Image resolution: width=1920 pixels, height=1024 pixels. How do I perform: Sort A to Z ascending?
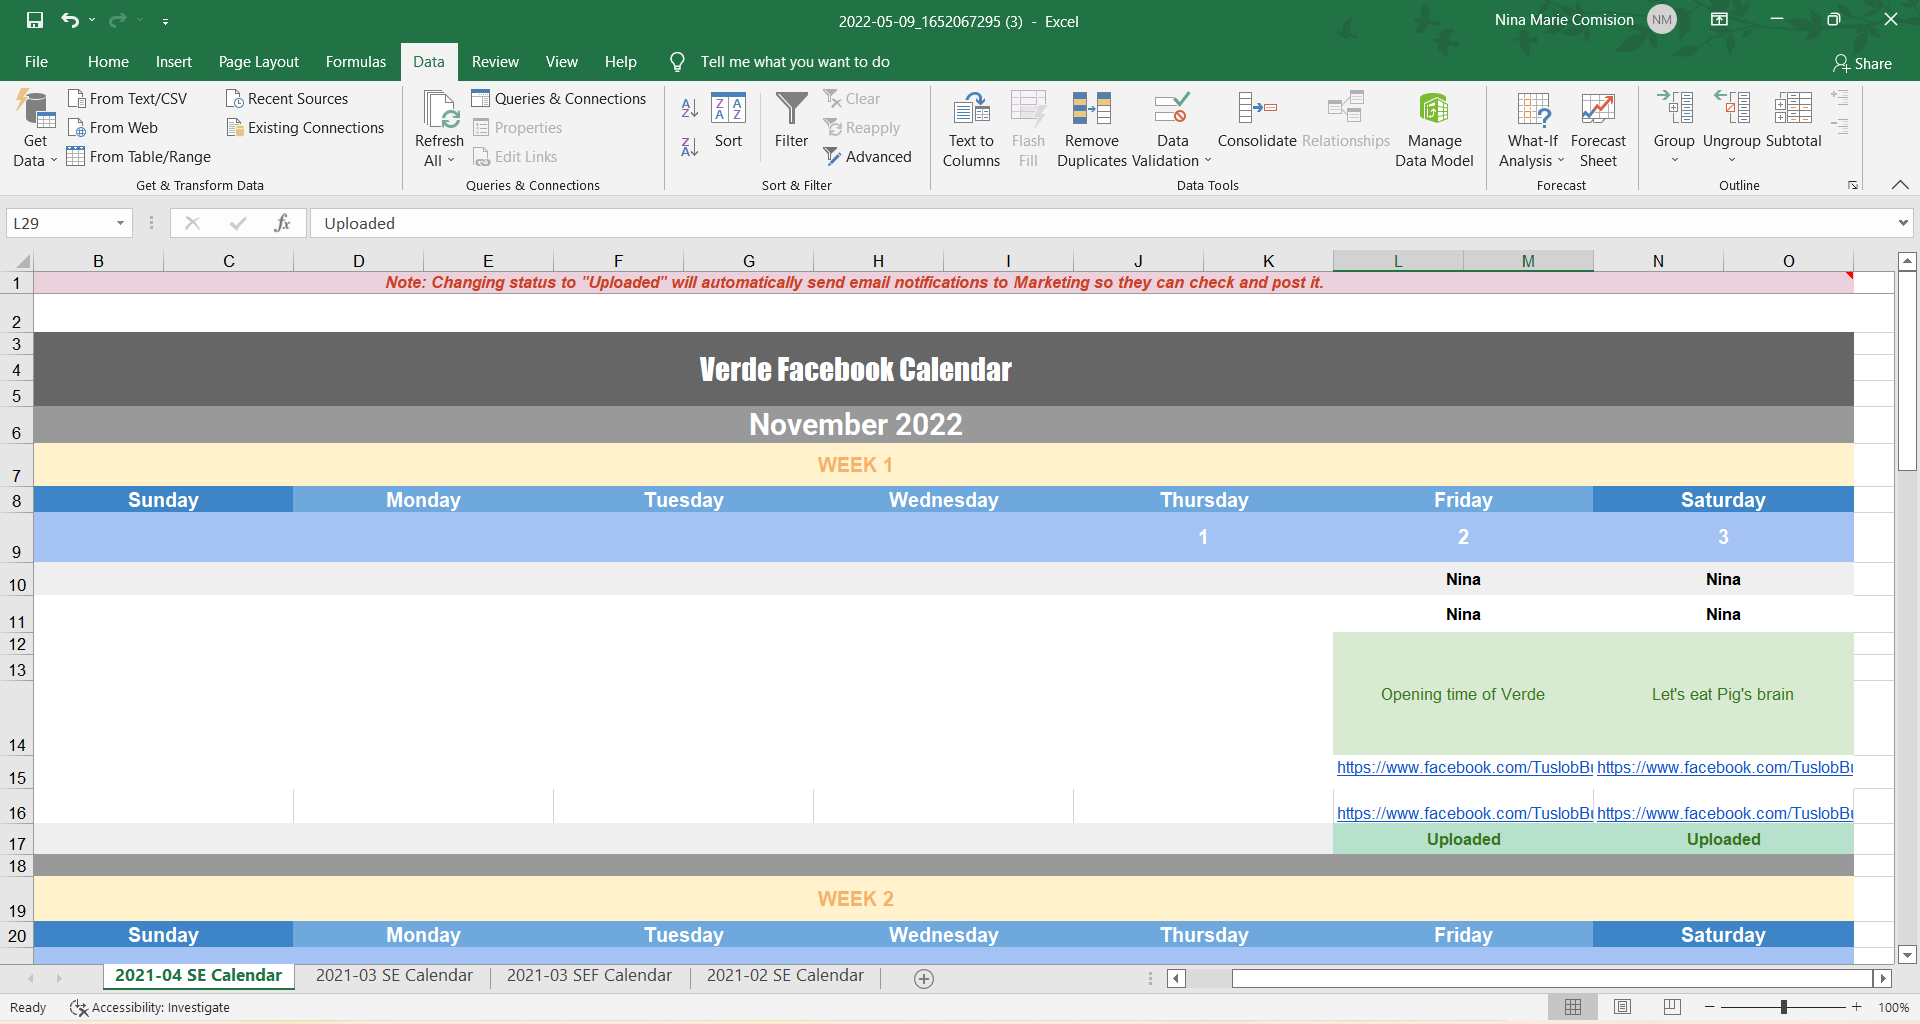[x=689, y=108]
